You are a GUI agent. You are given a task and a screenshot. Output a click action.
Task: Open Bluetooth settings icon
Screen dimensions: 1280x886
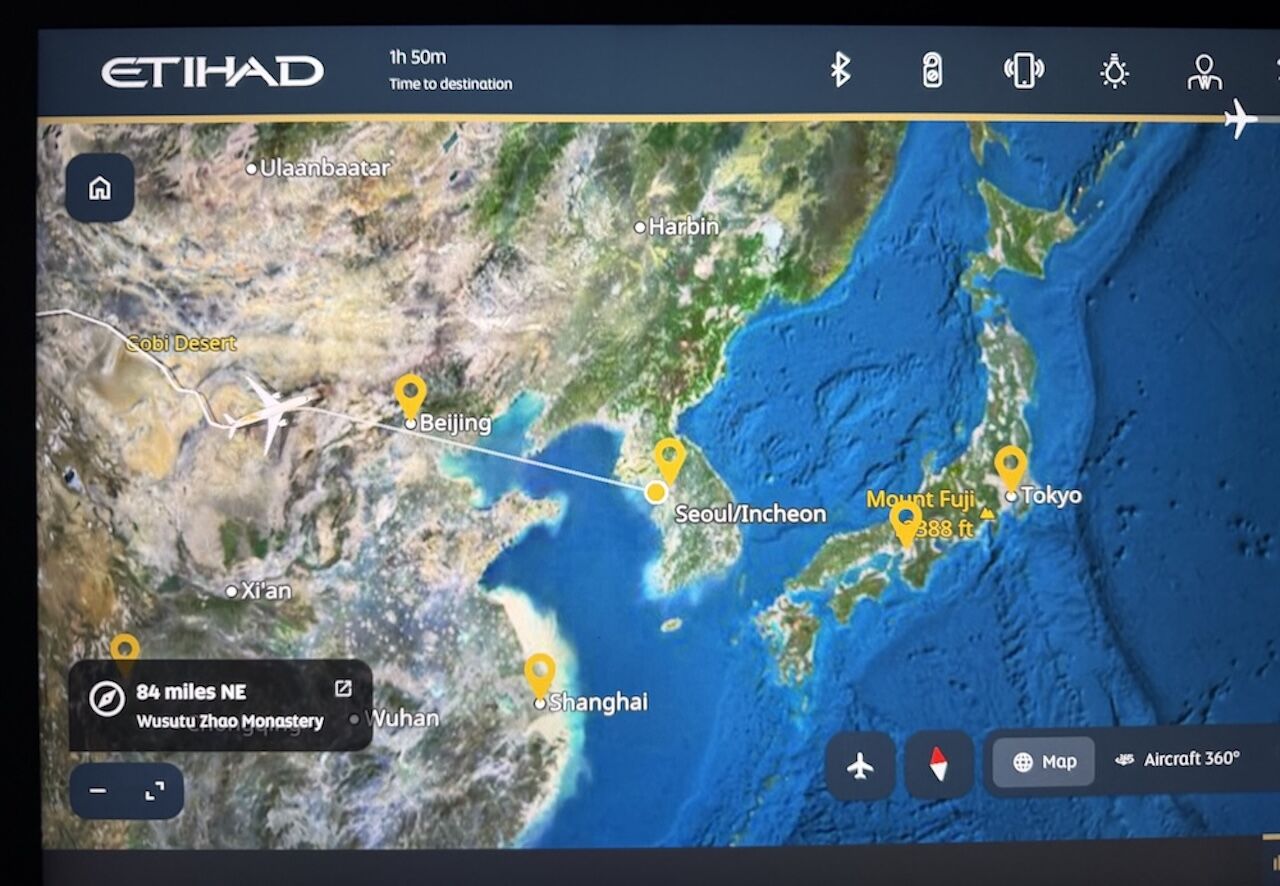840,70
